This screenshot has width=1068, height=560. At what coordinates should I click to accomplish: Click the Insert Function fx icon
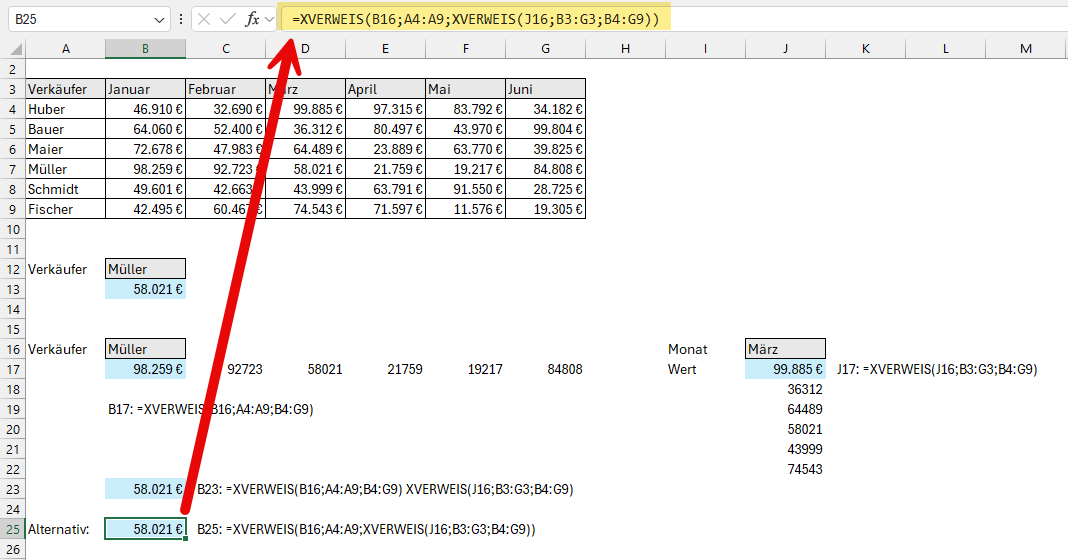(252, 19)
